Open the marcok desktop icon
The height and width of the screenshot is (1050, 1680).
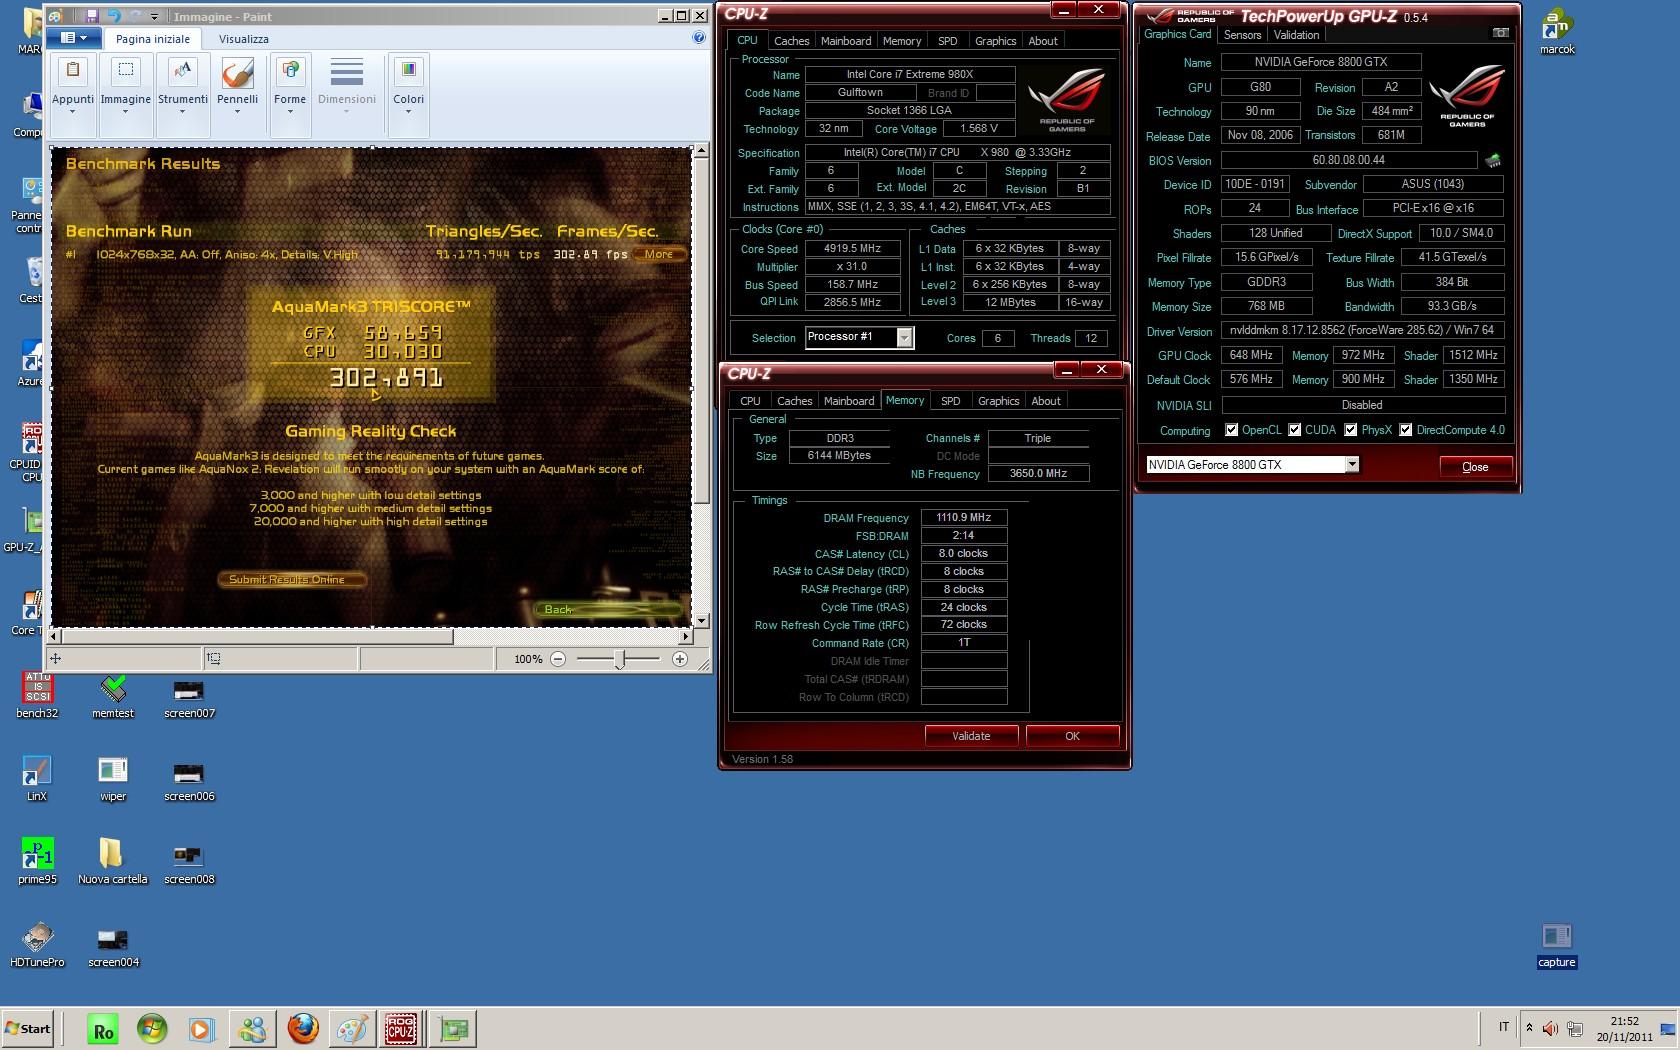1557,32
